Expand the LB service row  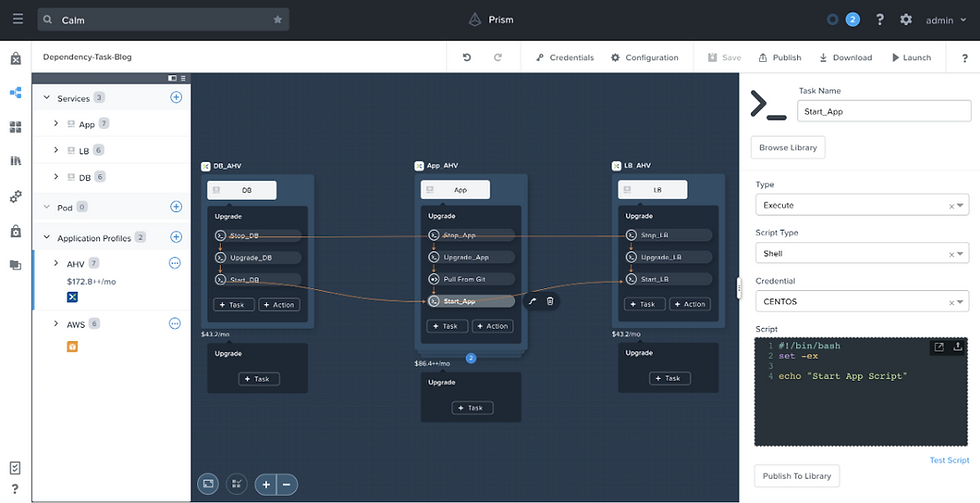(x=56, y=150)
